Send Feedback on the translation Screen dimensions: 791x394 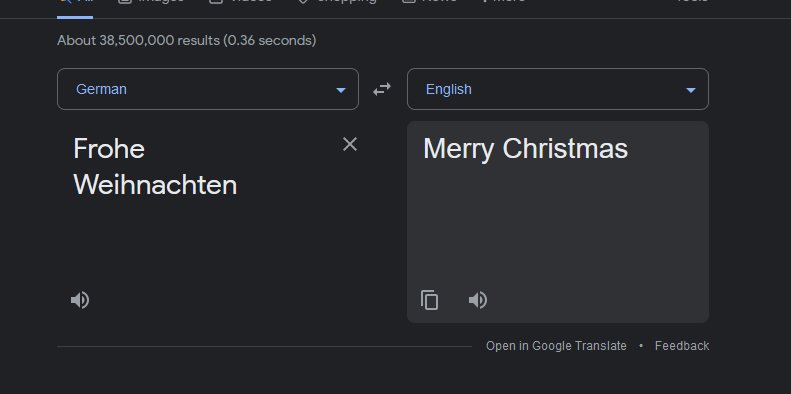coord(682,346)
